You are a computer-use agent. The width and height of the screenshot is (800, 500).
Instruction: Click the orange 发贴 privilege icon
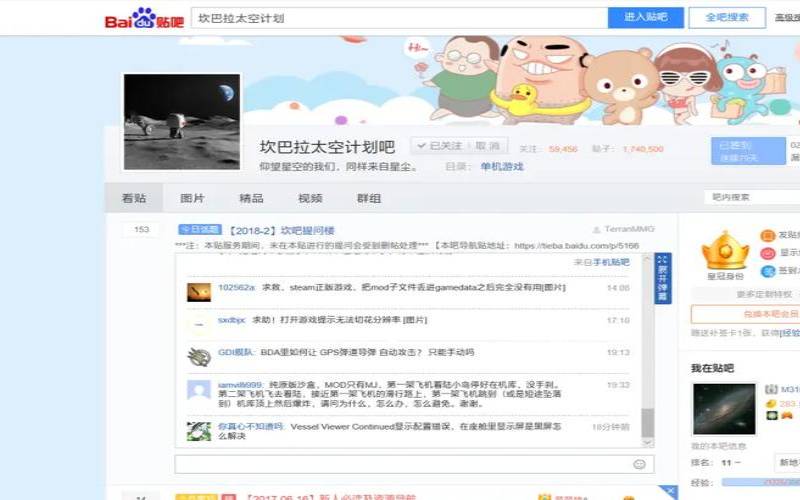(768, 235)
